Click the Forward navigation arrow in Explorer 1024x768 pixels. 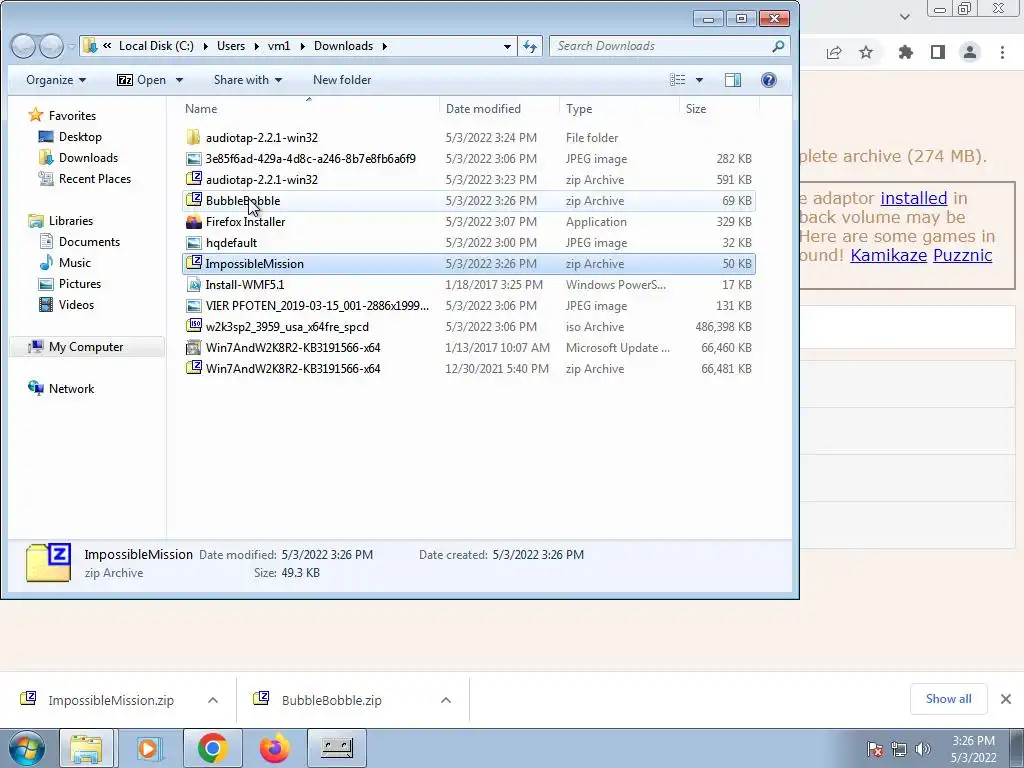(x=52, y=46)
